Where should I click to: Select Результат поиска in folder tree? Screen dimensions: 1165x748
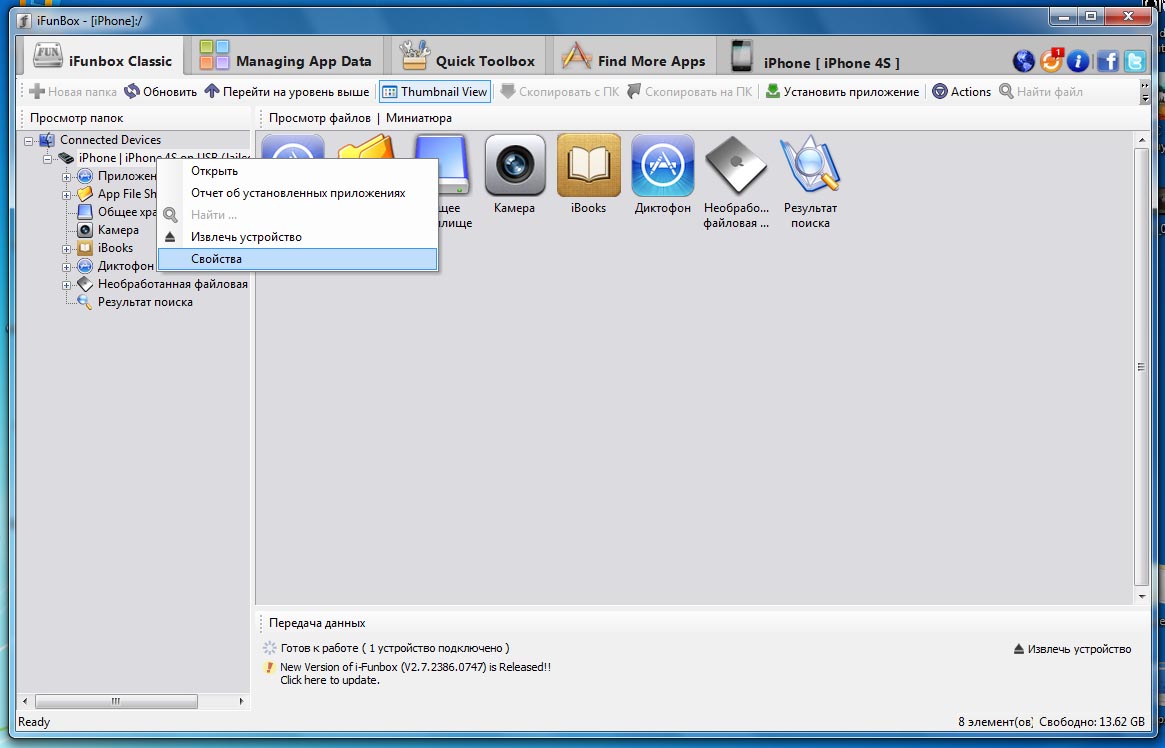tap(145, 302)
